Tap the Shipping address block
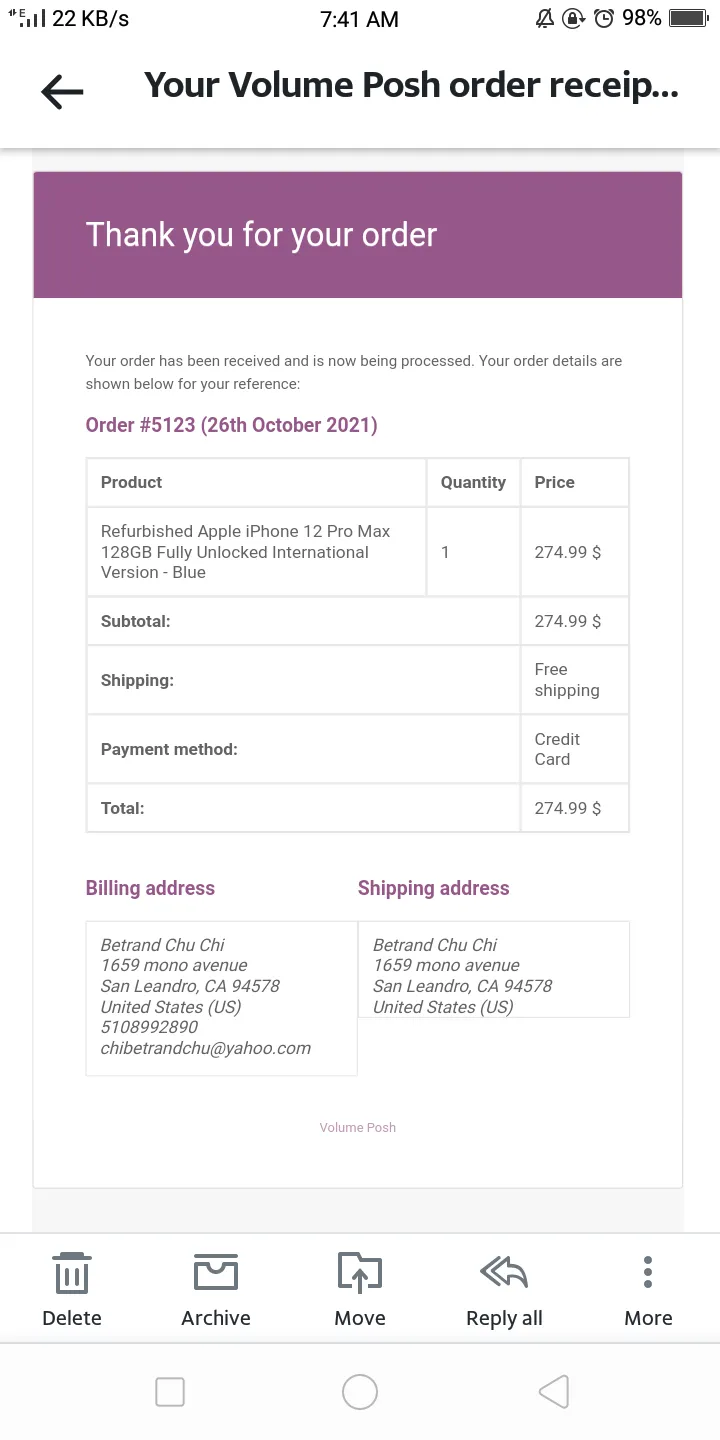 coord(494,969)
